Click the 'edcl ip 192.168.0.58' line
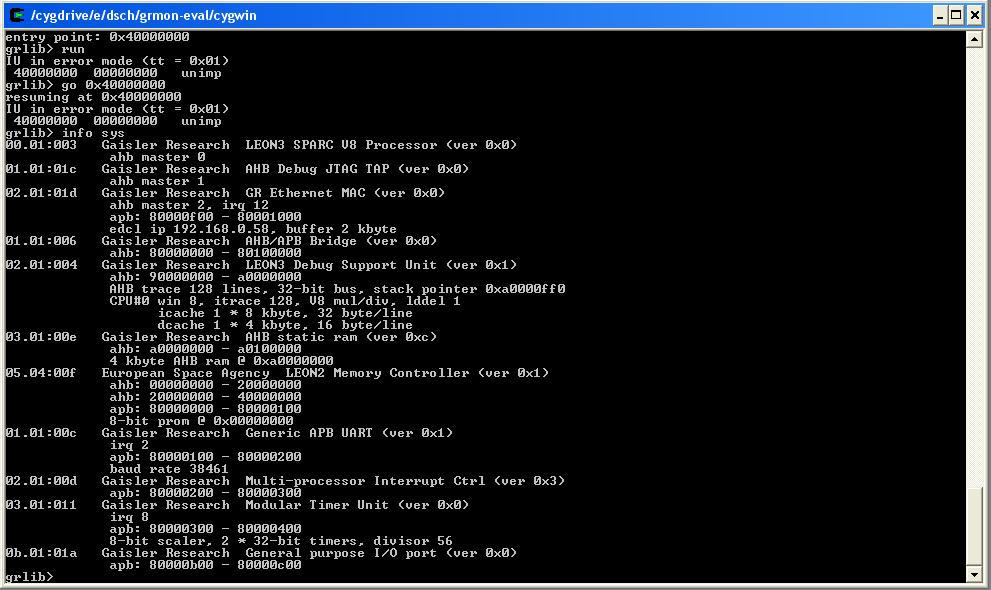991x590 pixels. pyautogui.click(x=253, y=229)
